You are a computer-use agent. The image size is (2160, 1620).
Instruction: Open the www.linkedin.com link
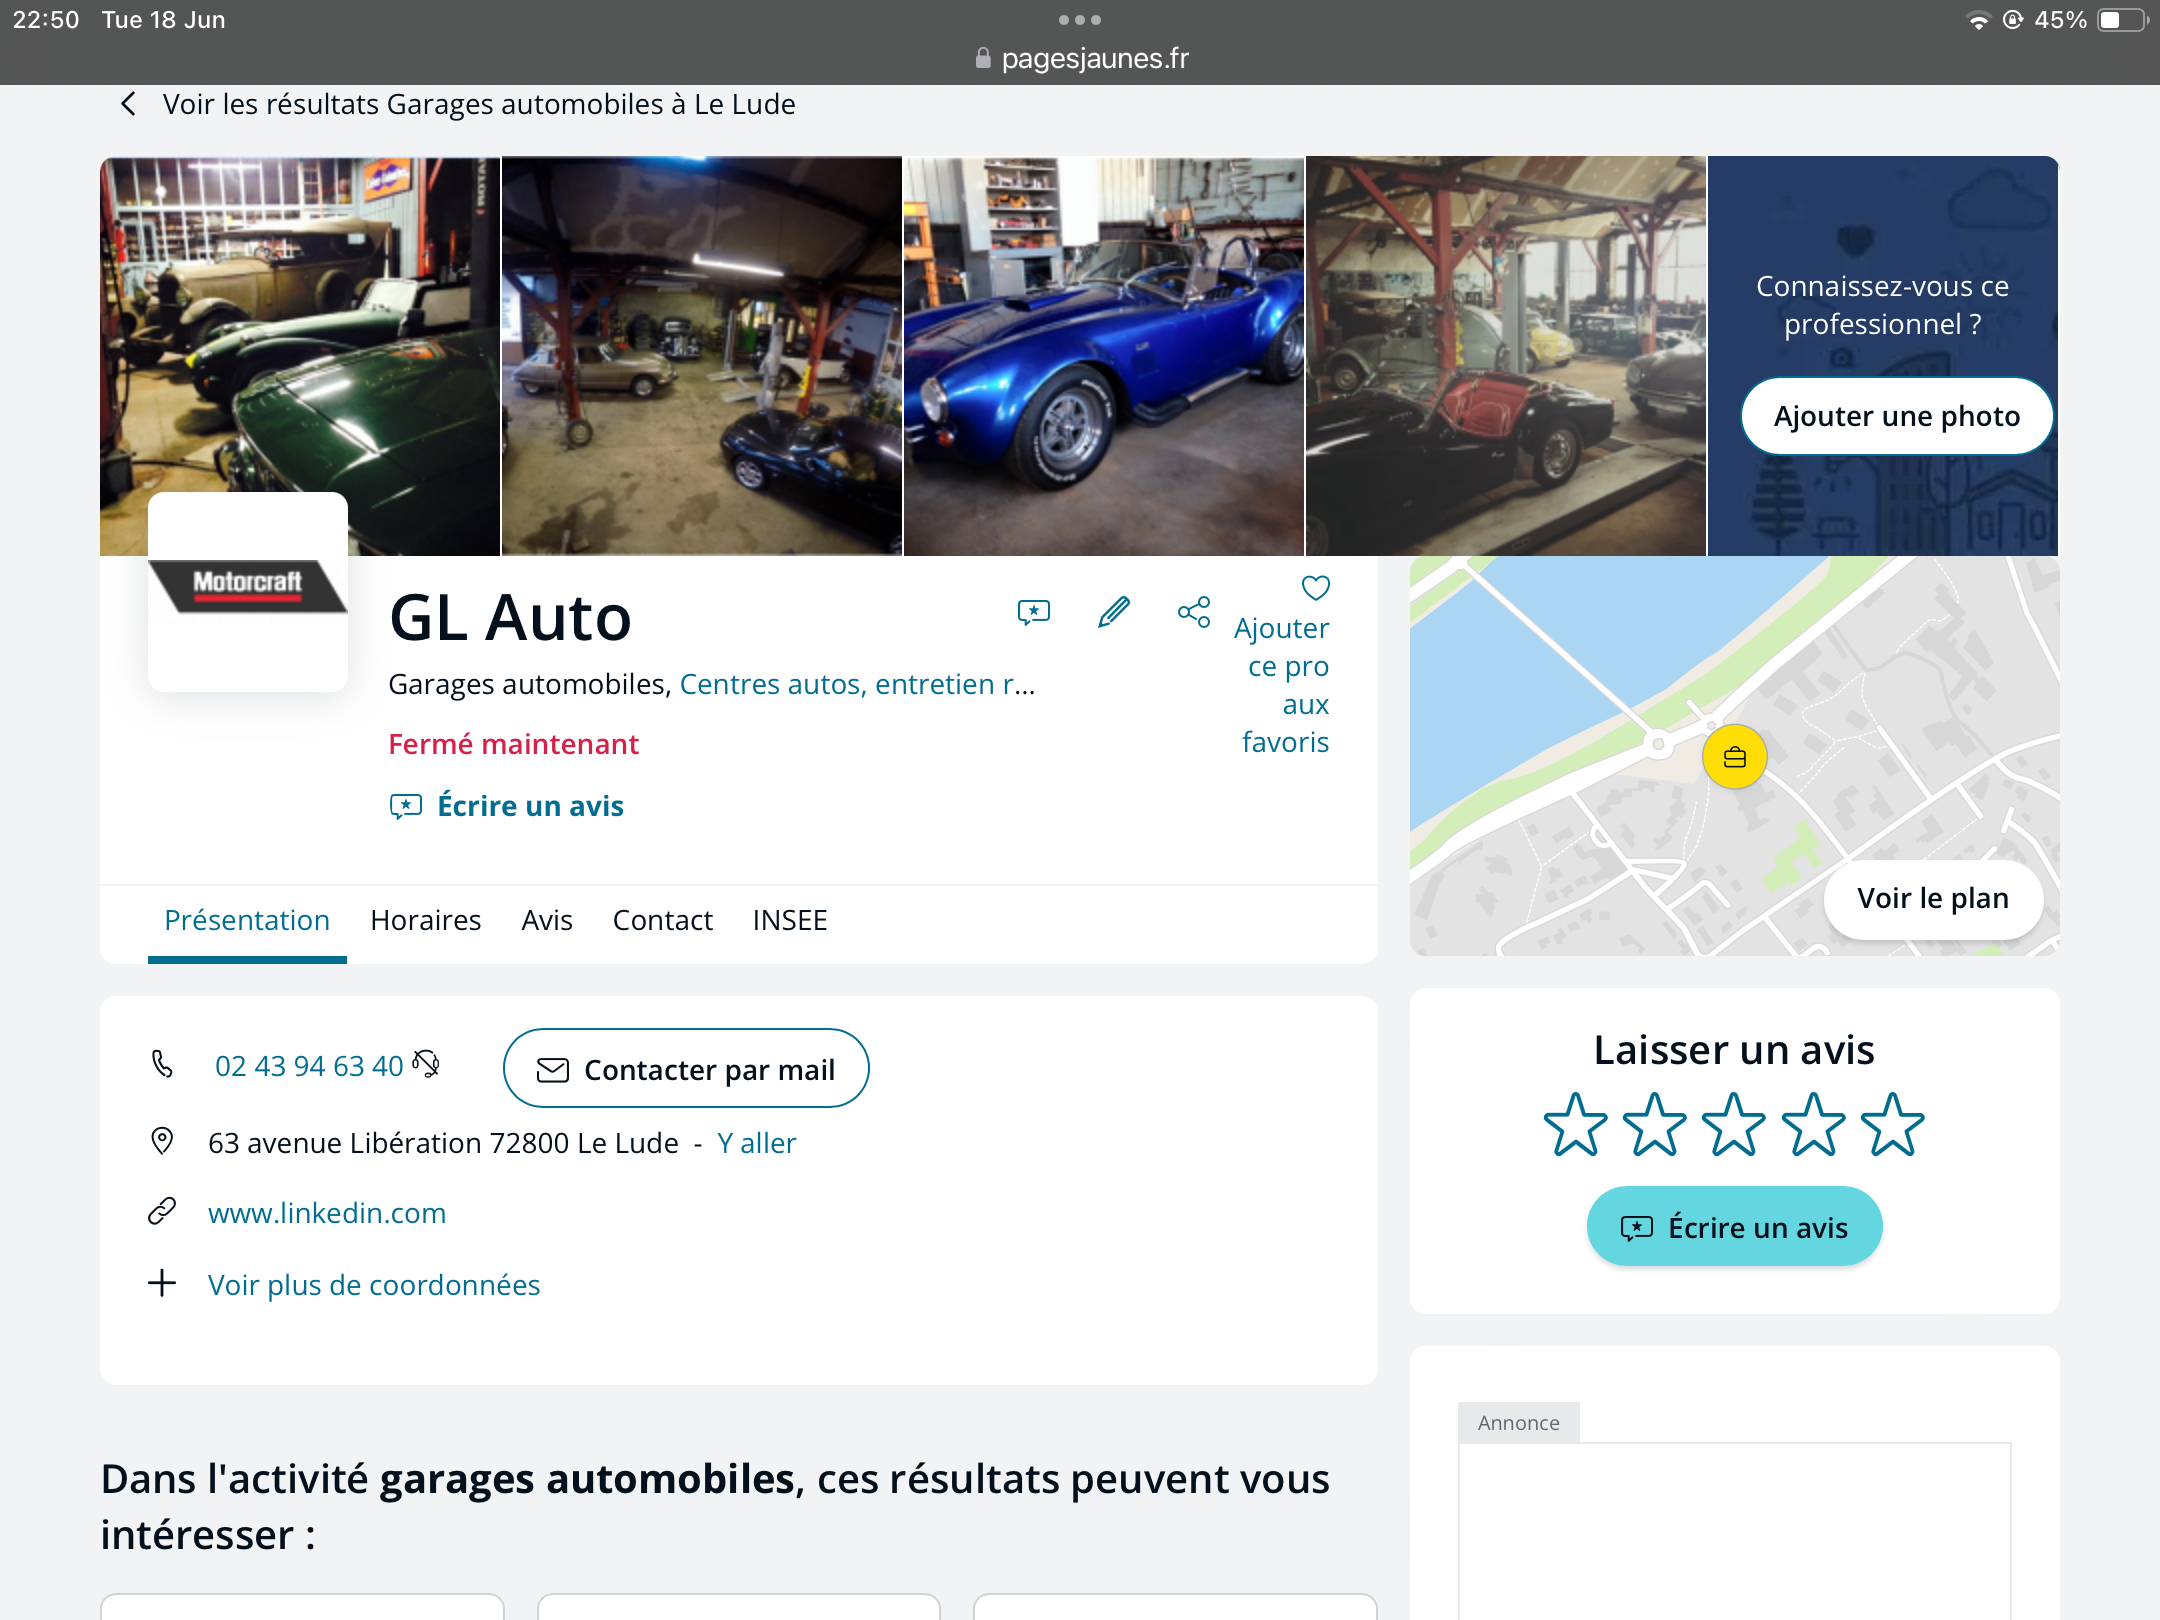click(327, 1213)
